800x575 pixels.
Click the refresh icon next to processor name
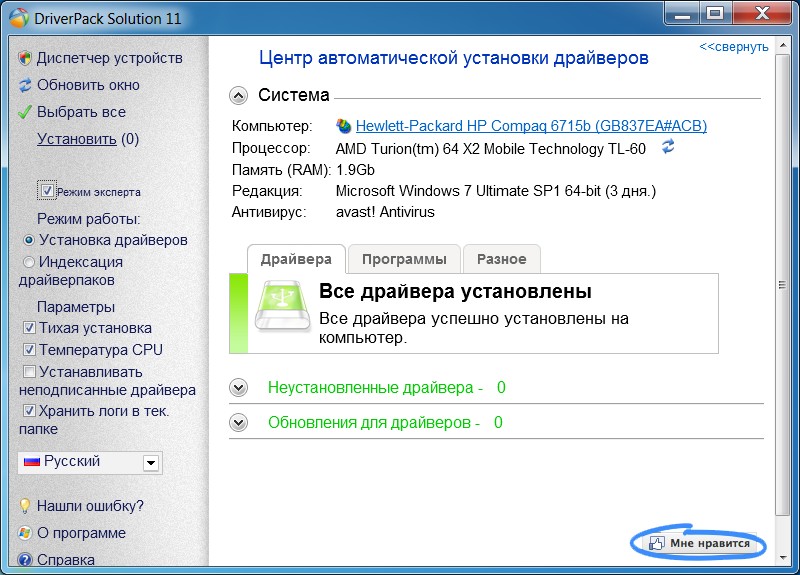tap(668, 147)
